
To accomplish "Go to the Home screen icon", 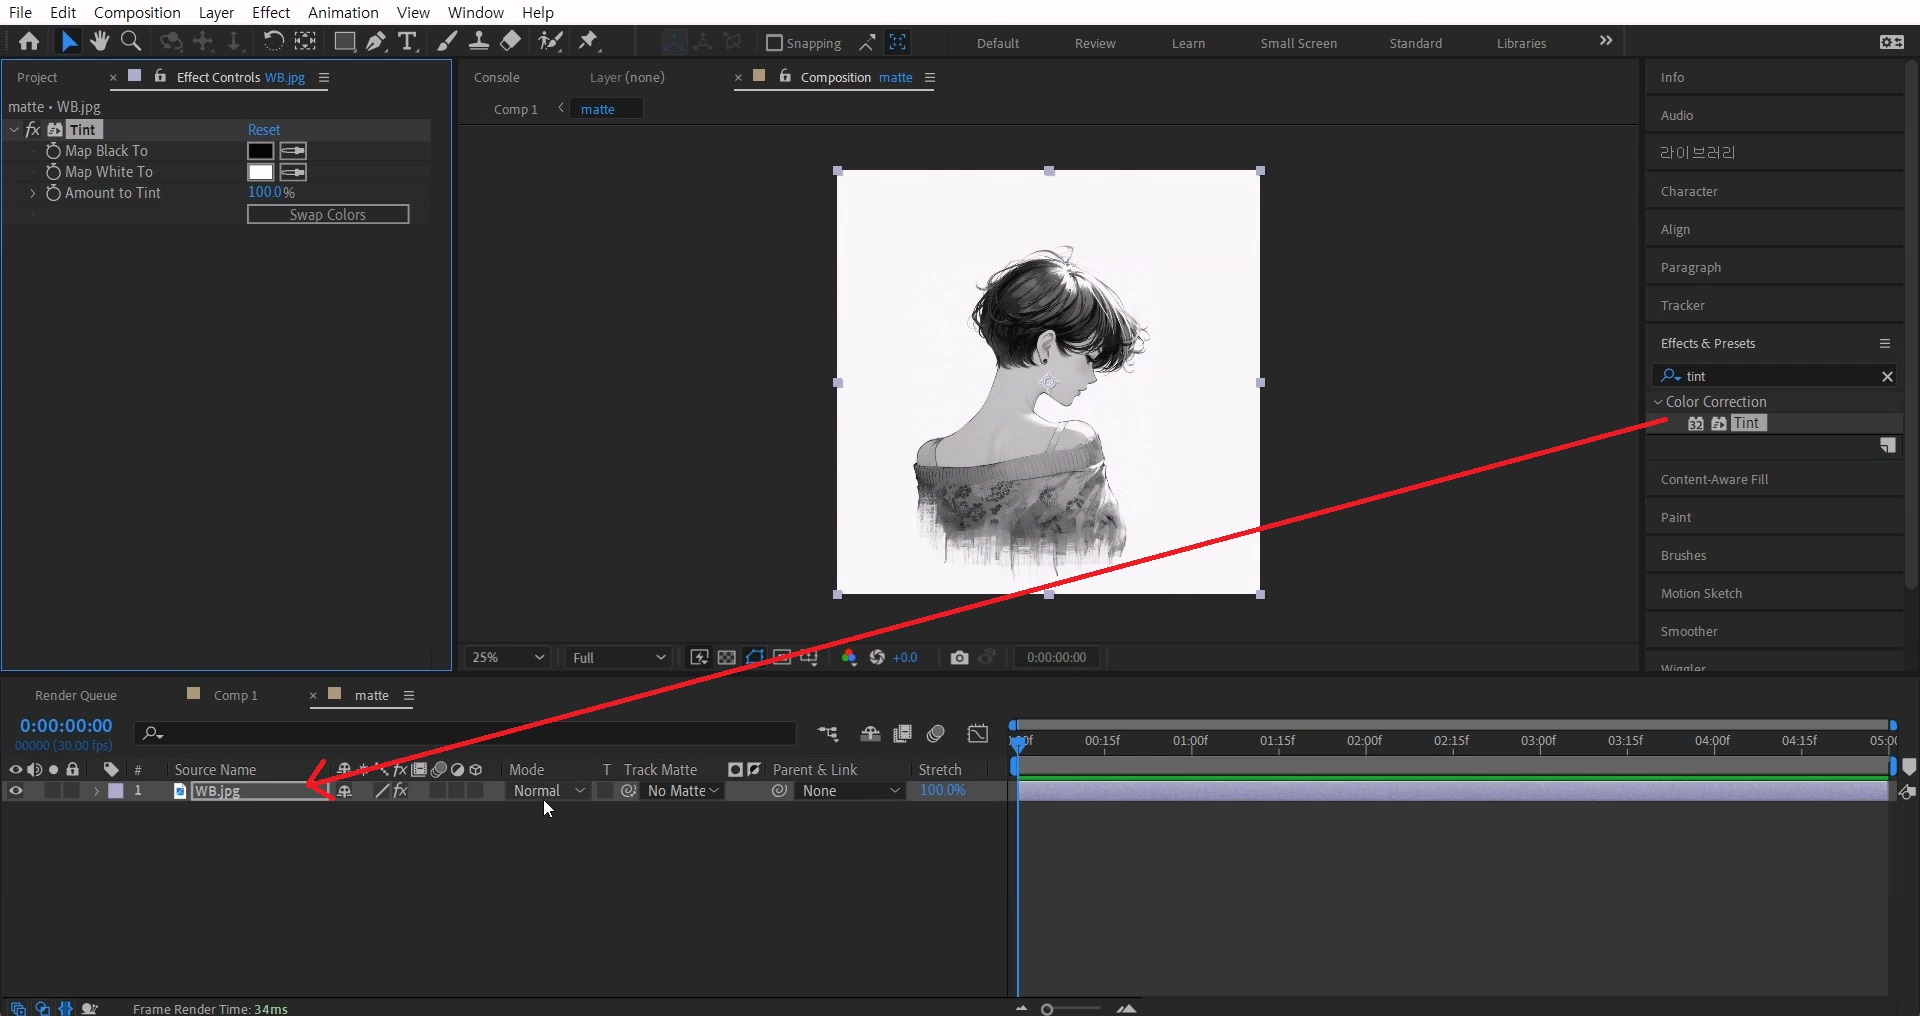I will click(x=29, y=41).
